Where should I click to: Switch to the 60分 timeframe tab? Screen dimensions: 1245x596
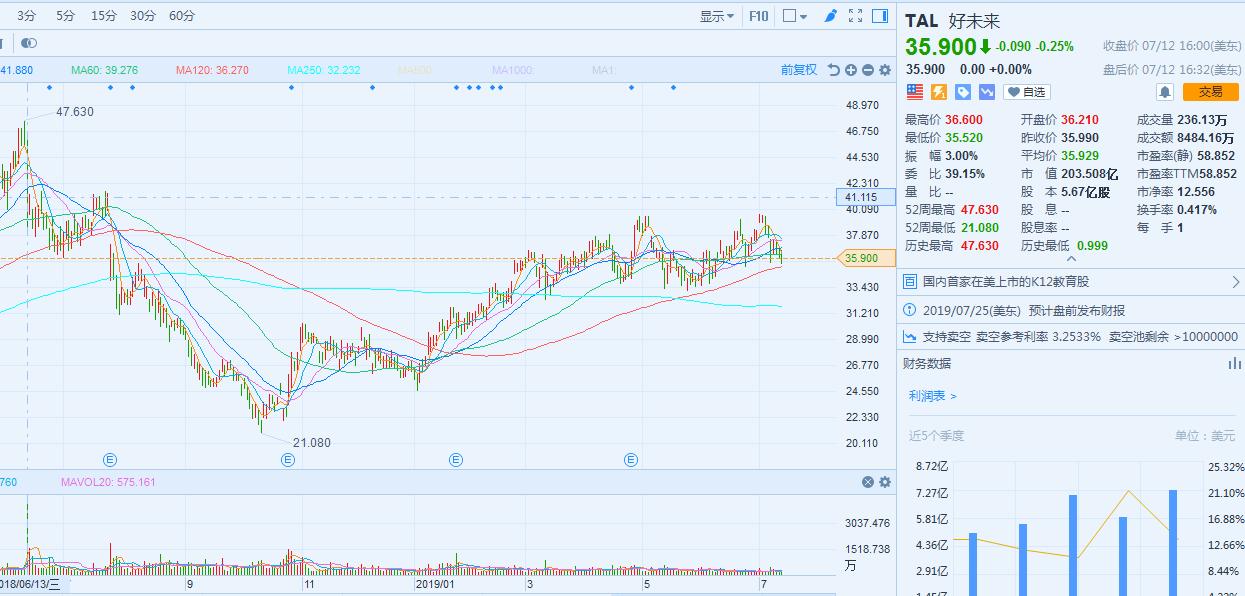pyautogui.click(x=182, y=16)
